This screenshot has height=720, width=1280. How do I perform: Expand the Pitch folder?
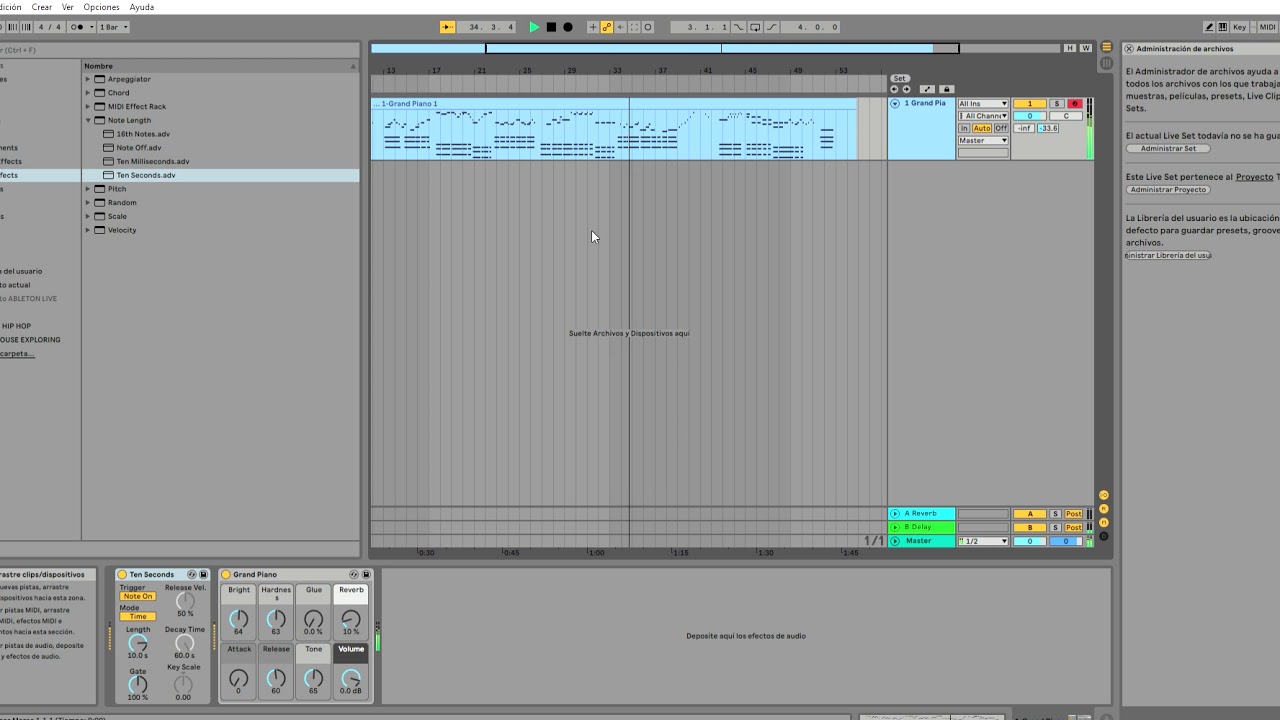[88, 189]
